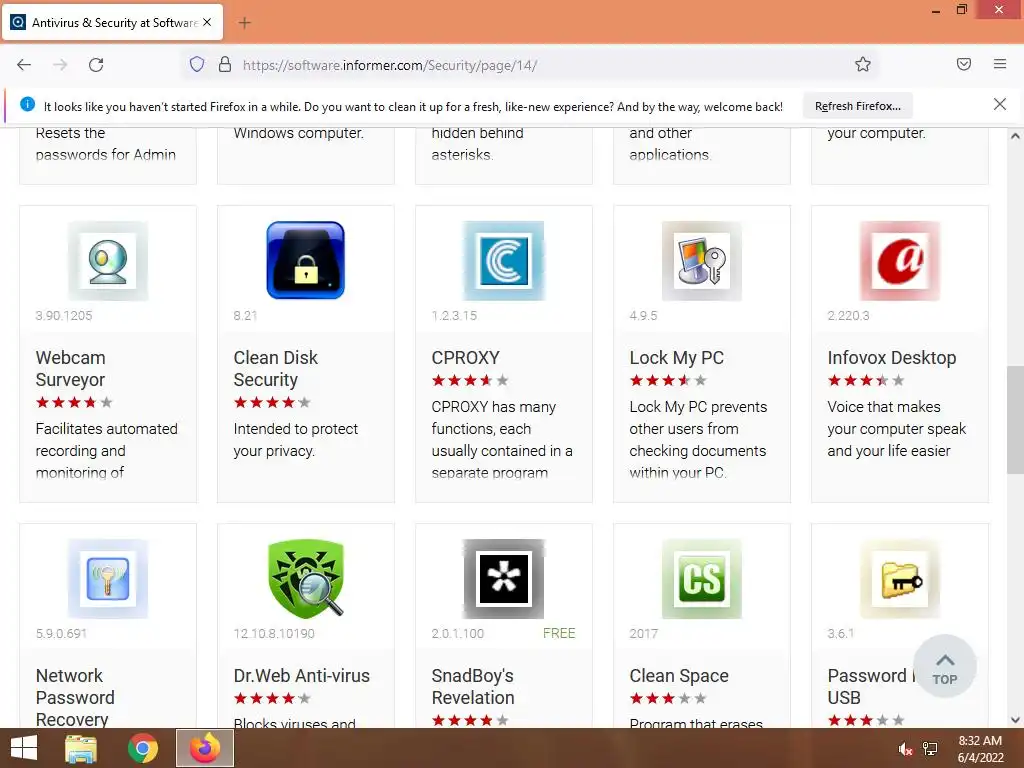
Task: Bookmark this page with the star
Action: [x=863, y=64]
